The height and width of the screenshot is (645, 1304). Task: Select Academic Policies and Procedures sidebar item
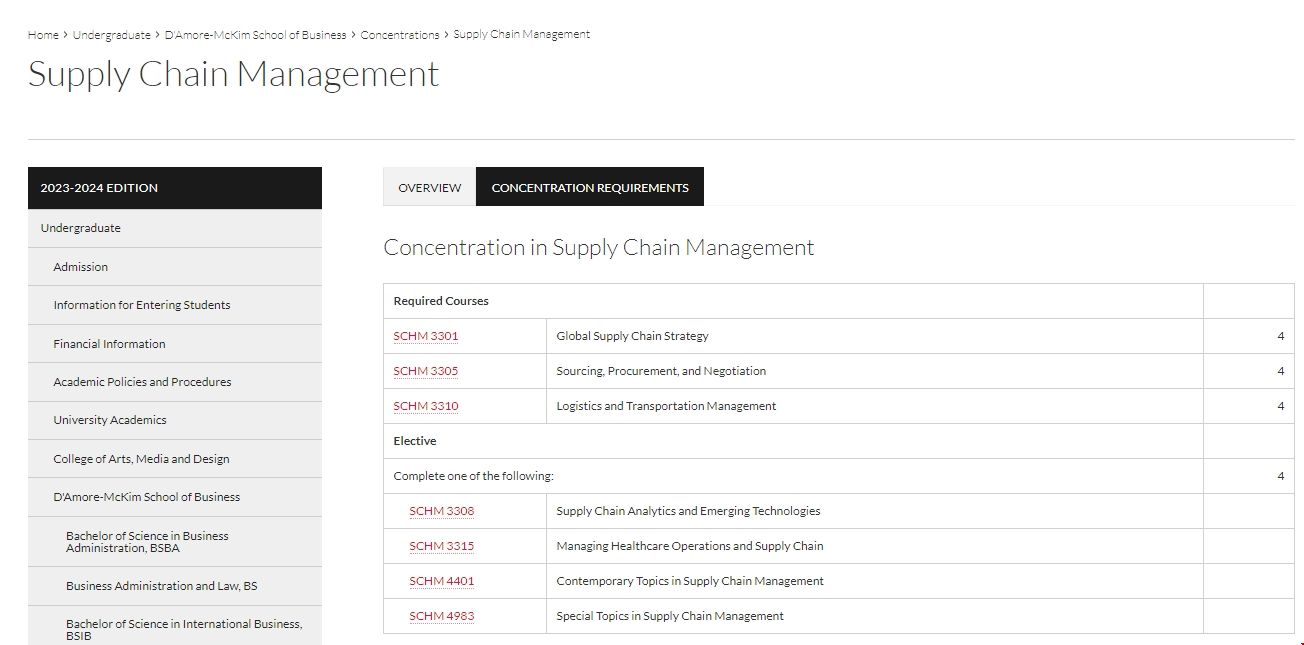(x=142, y=382)
